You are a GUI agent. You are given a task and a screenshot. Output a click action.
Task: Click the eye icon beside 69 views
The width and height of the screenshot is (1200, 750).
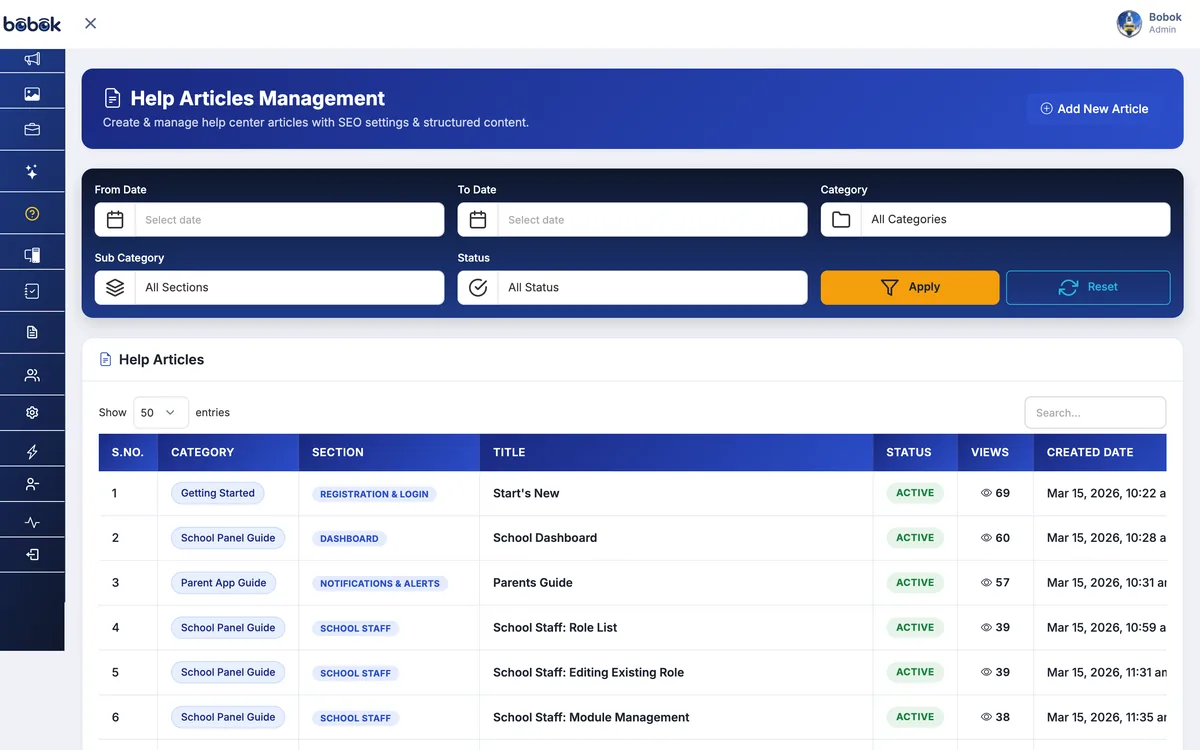[986, 493]
